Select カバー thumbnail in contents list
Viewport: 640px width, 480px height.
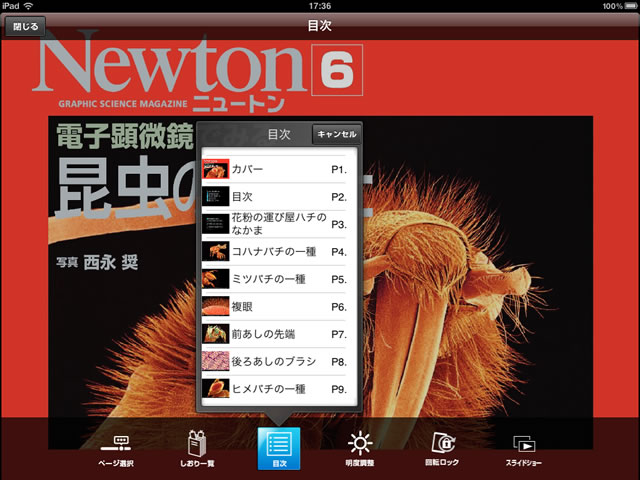click(216, 169)
